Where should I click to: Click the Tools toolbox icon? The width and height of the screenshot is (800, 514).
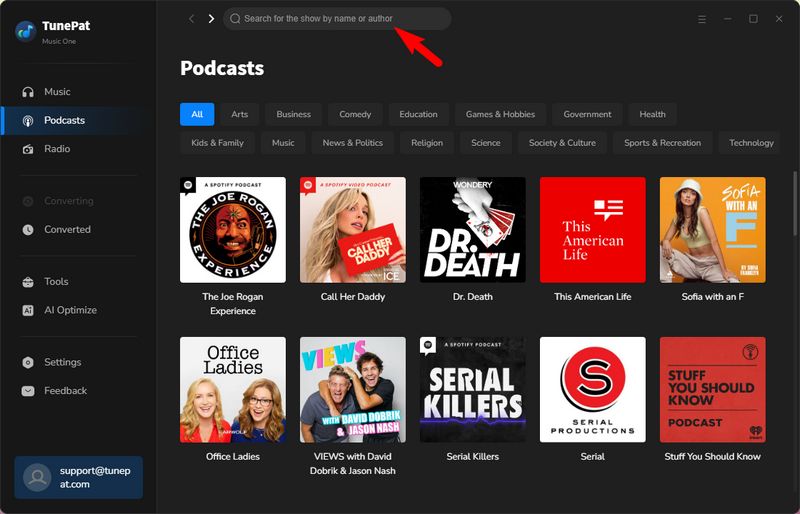click(x=28, y=282)
